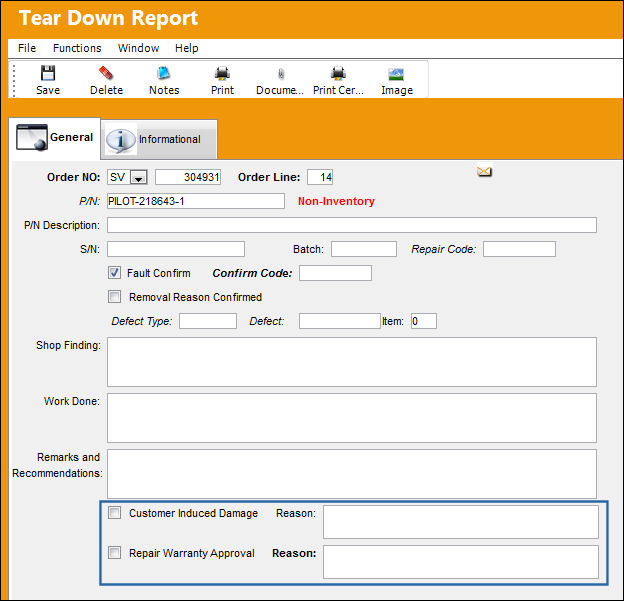
Task: Click the Confirm Code field
Action: (335, 273)
